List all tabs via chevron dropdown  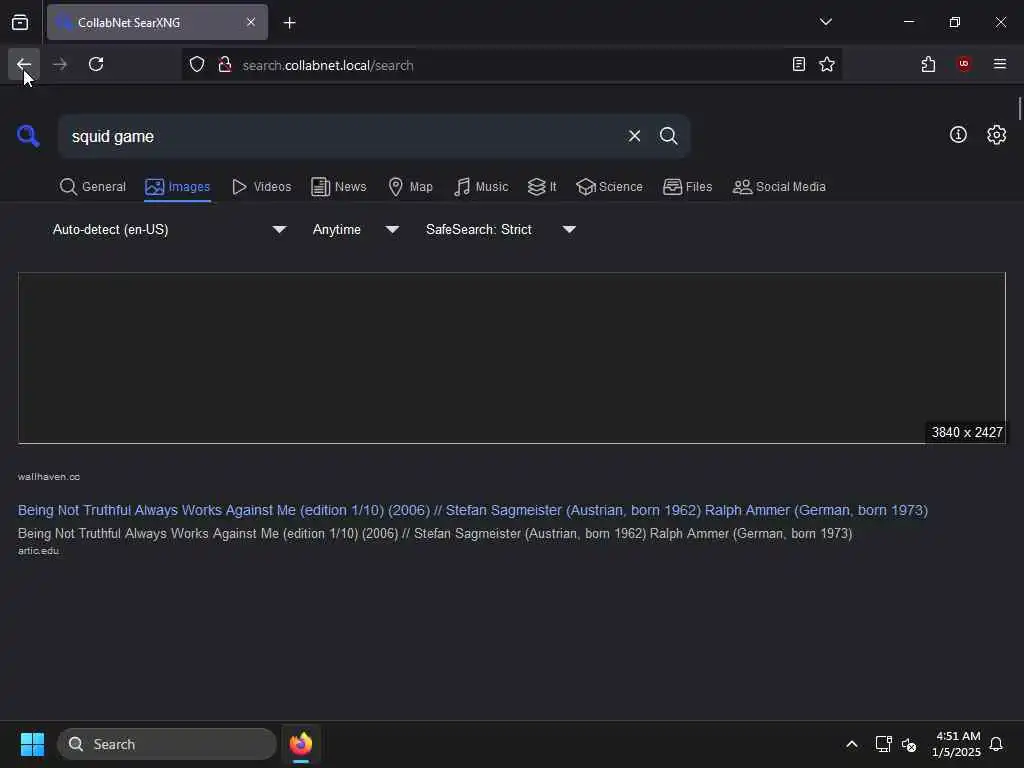coord(825,22)
